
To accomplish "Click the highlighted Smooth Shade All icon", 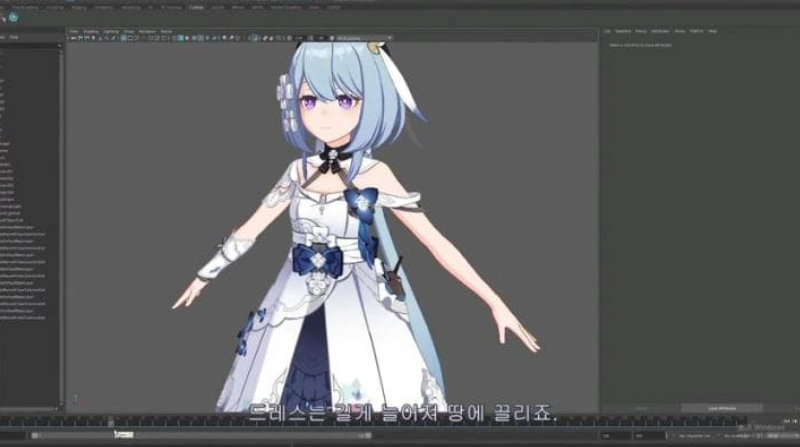I will click(181, 38).
